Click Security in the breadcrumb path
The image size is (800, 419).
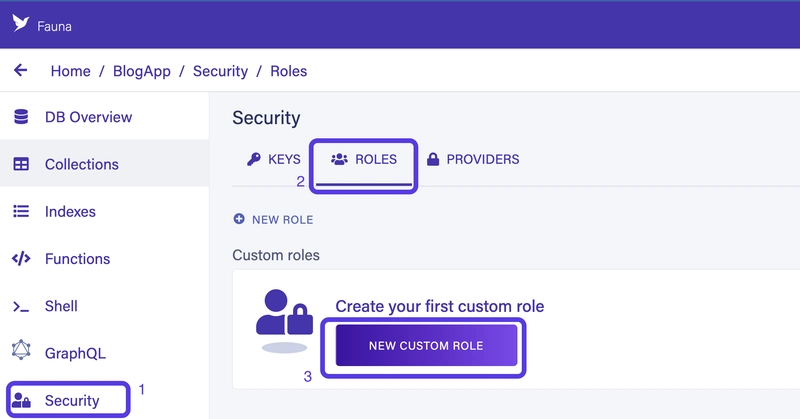(220, 71)
